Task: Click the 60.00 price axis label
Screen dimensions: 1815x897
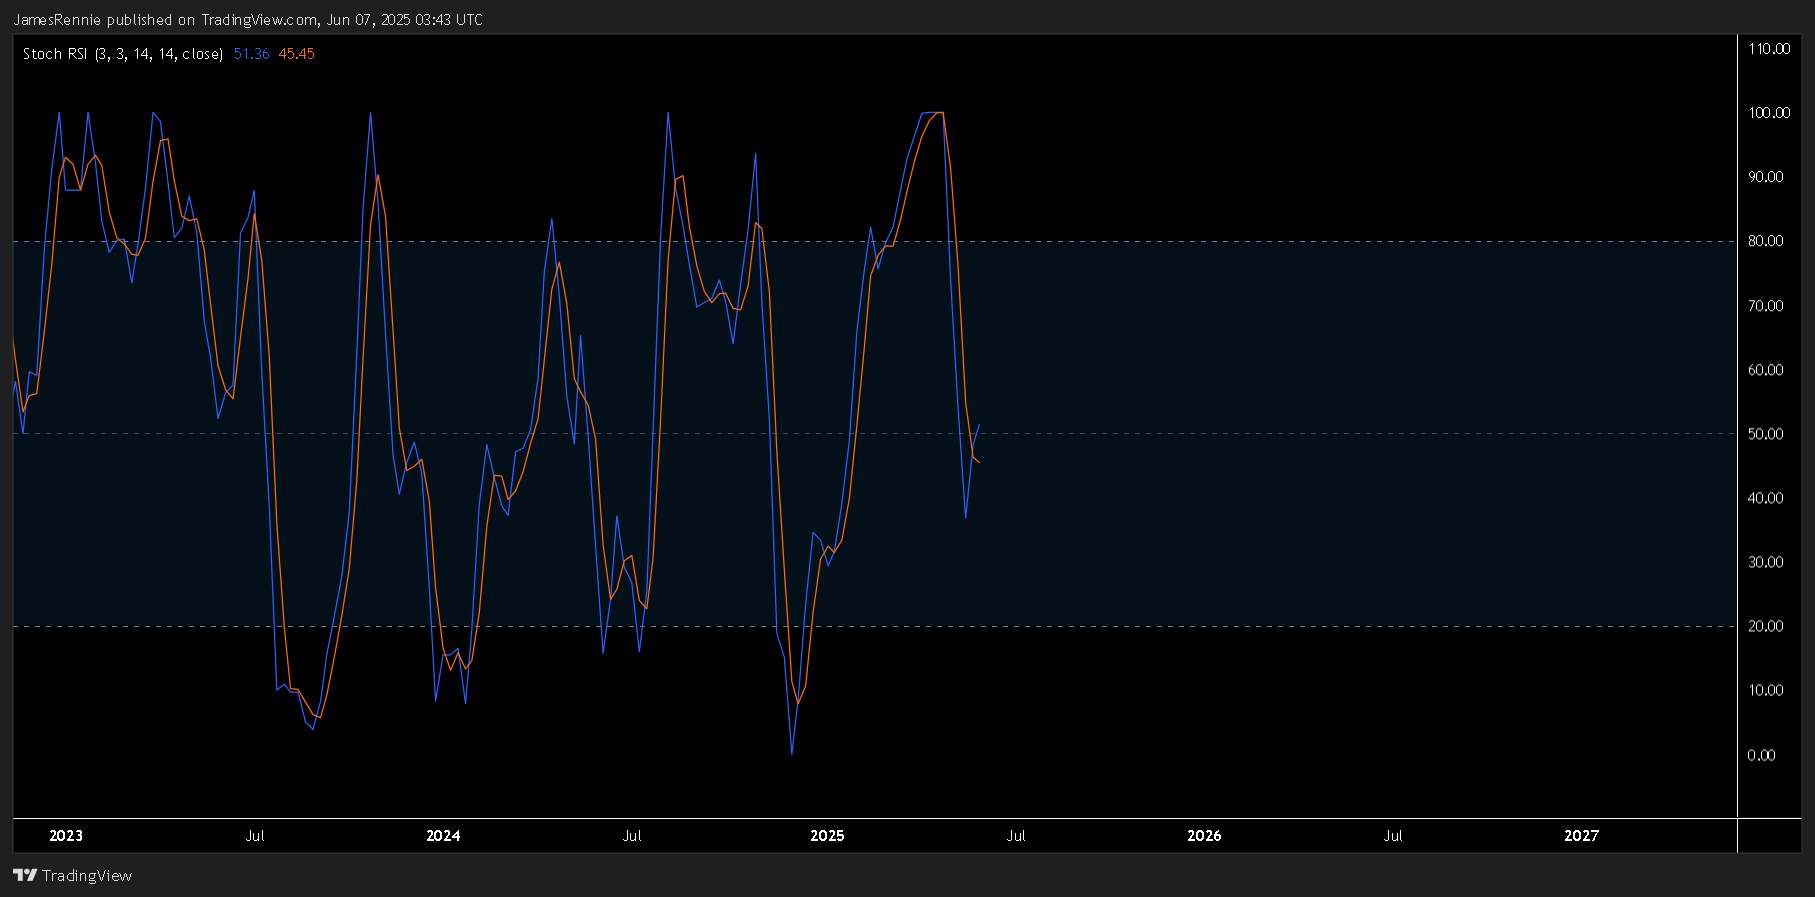Action: [1765, 370]
